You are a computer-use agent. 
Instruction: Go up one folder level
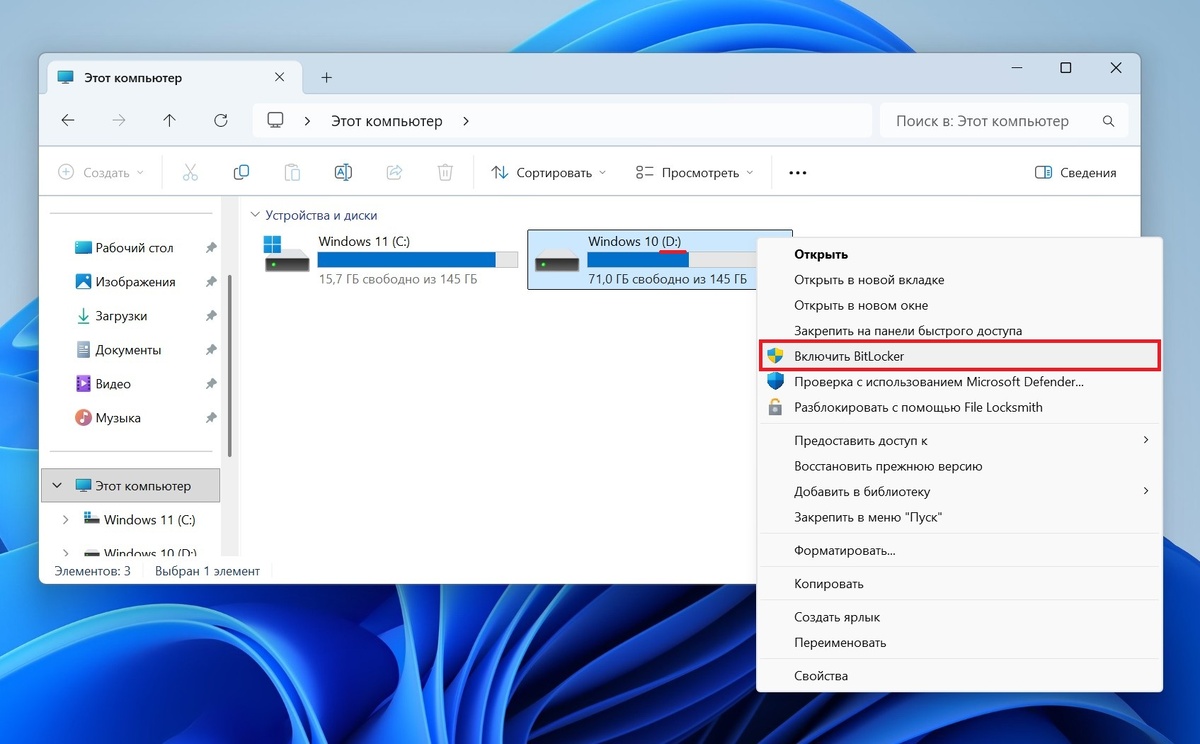[x=170, y=121]
